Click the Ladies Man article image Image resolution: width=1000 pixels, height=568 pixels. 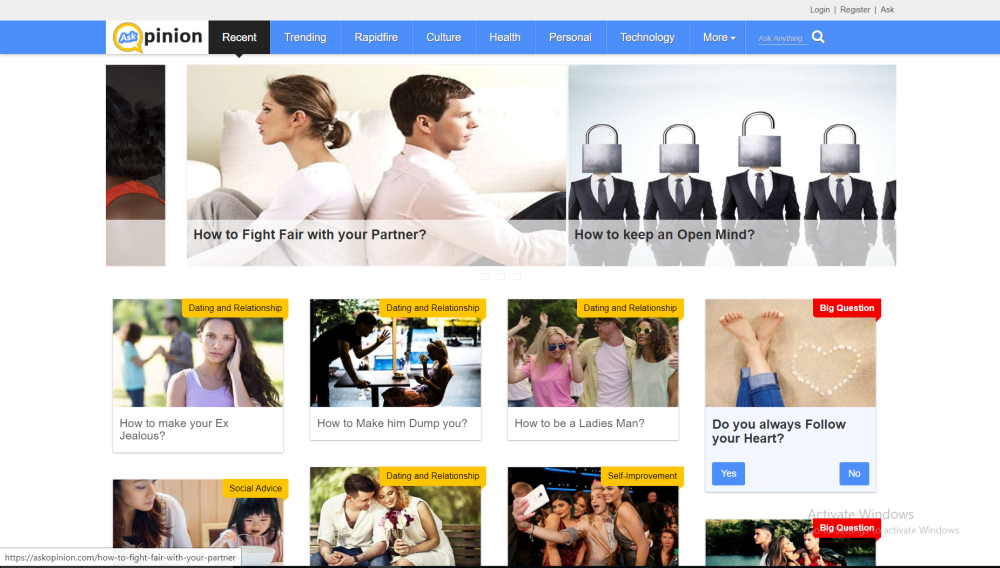pos(593,353)
